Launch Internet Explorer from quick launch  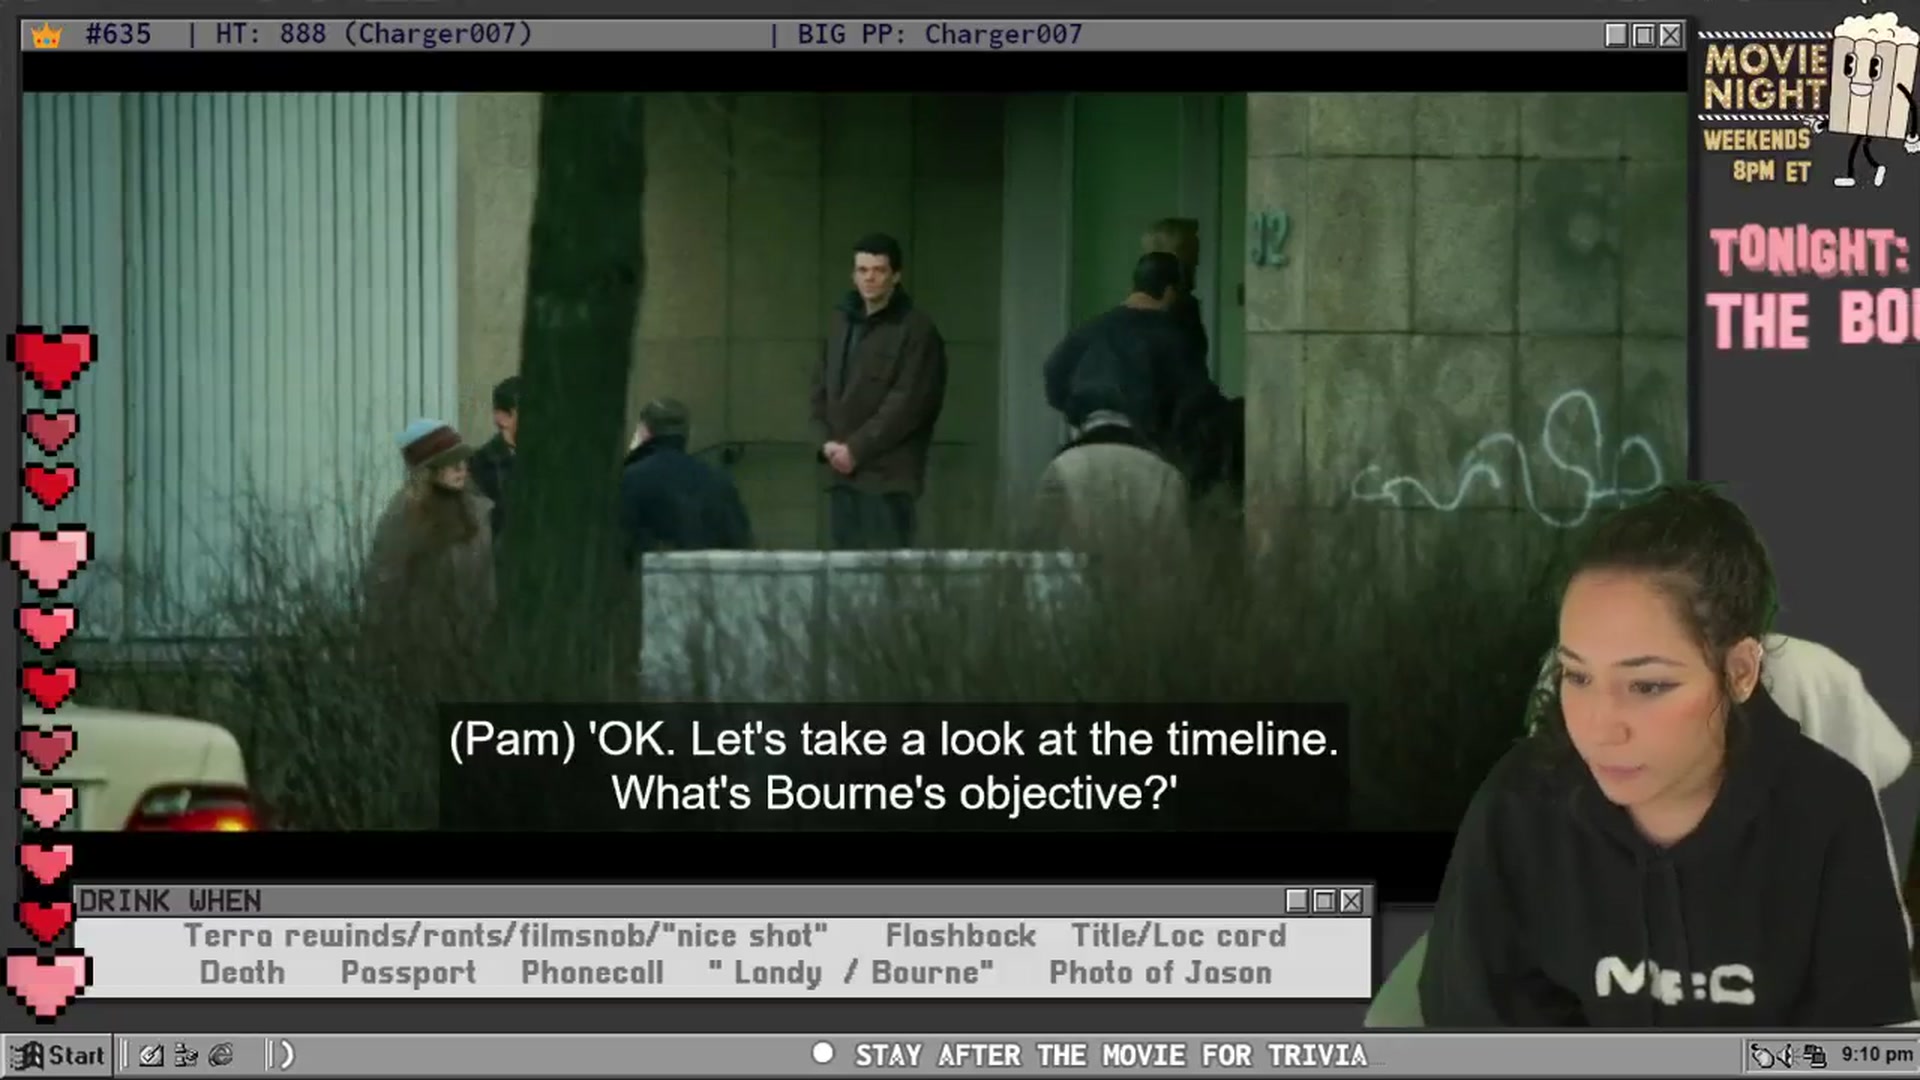221,1055
